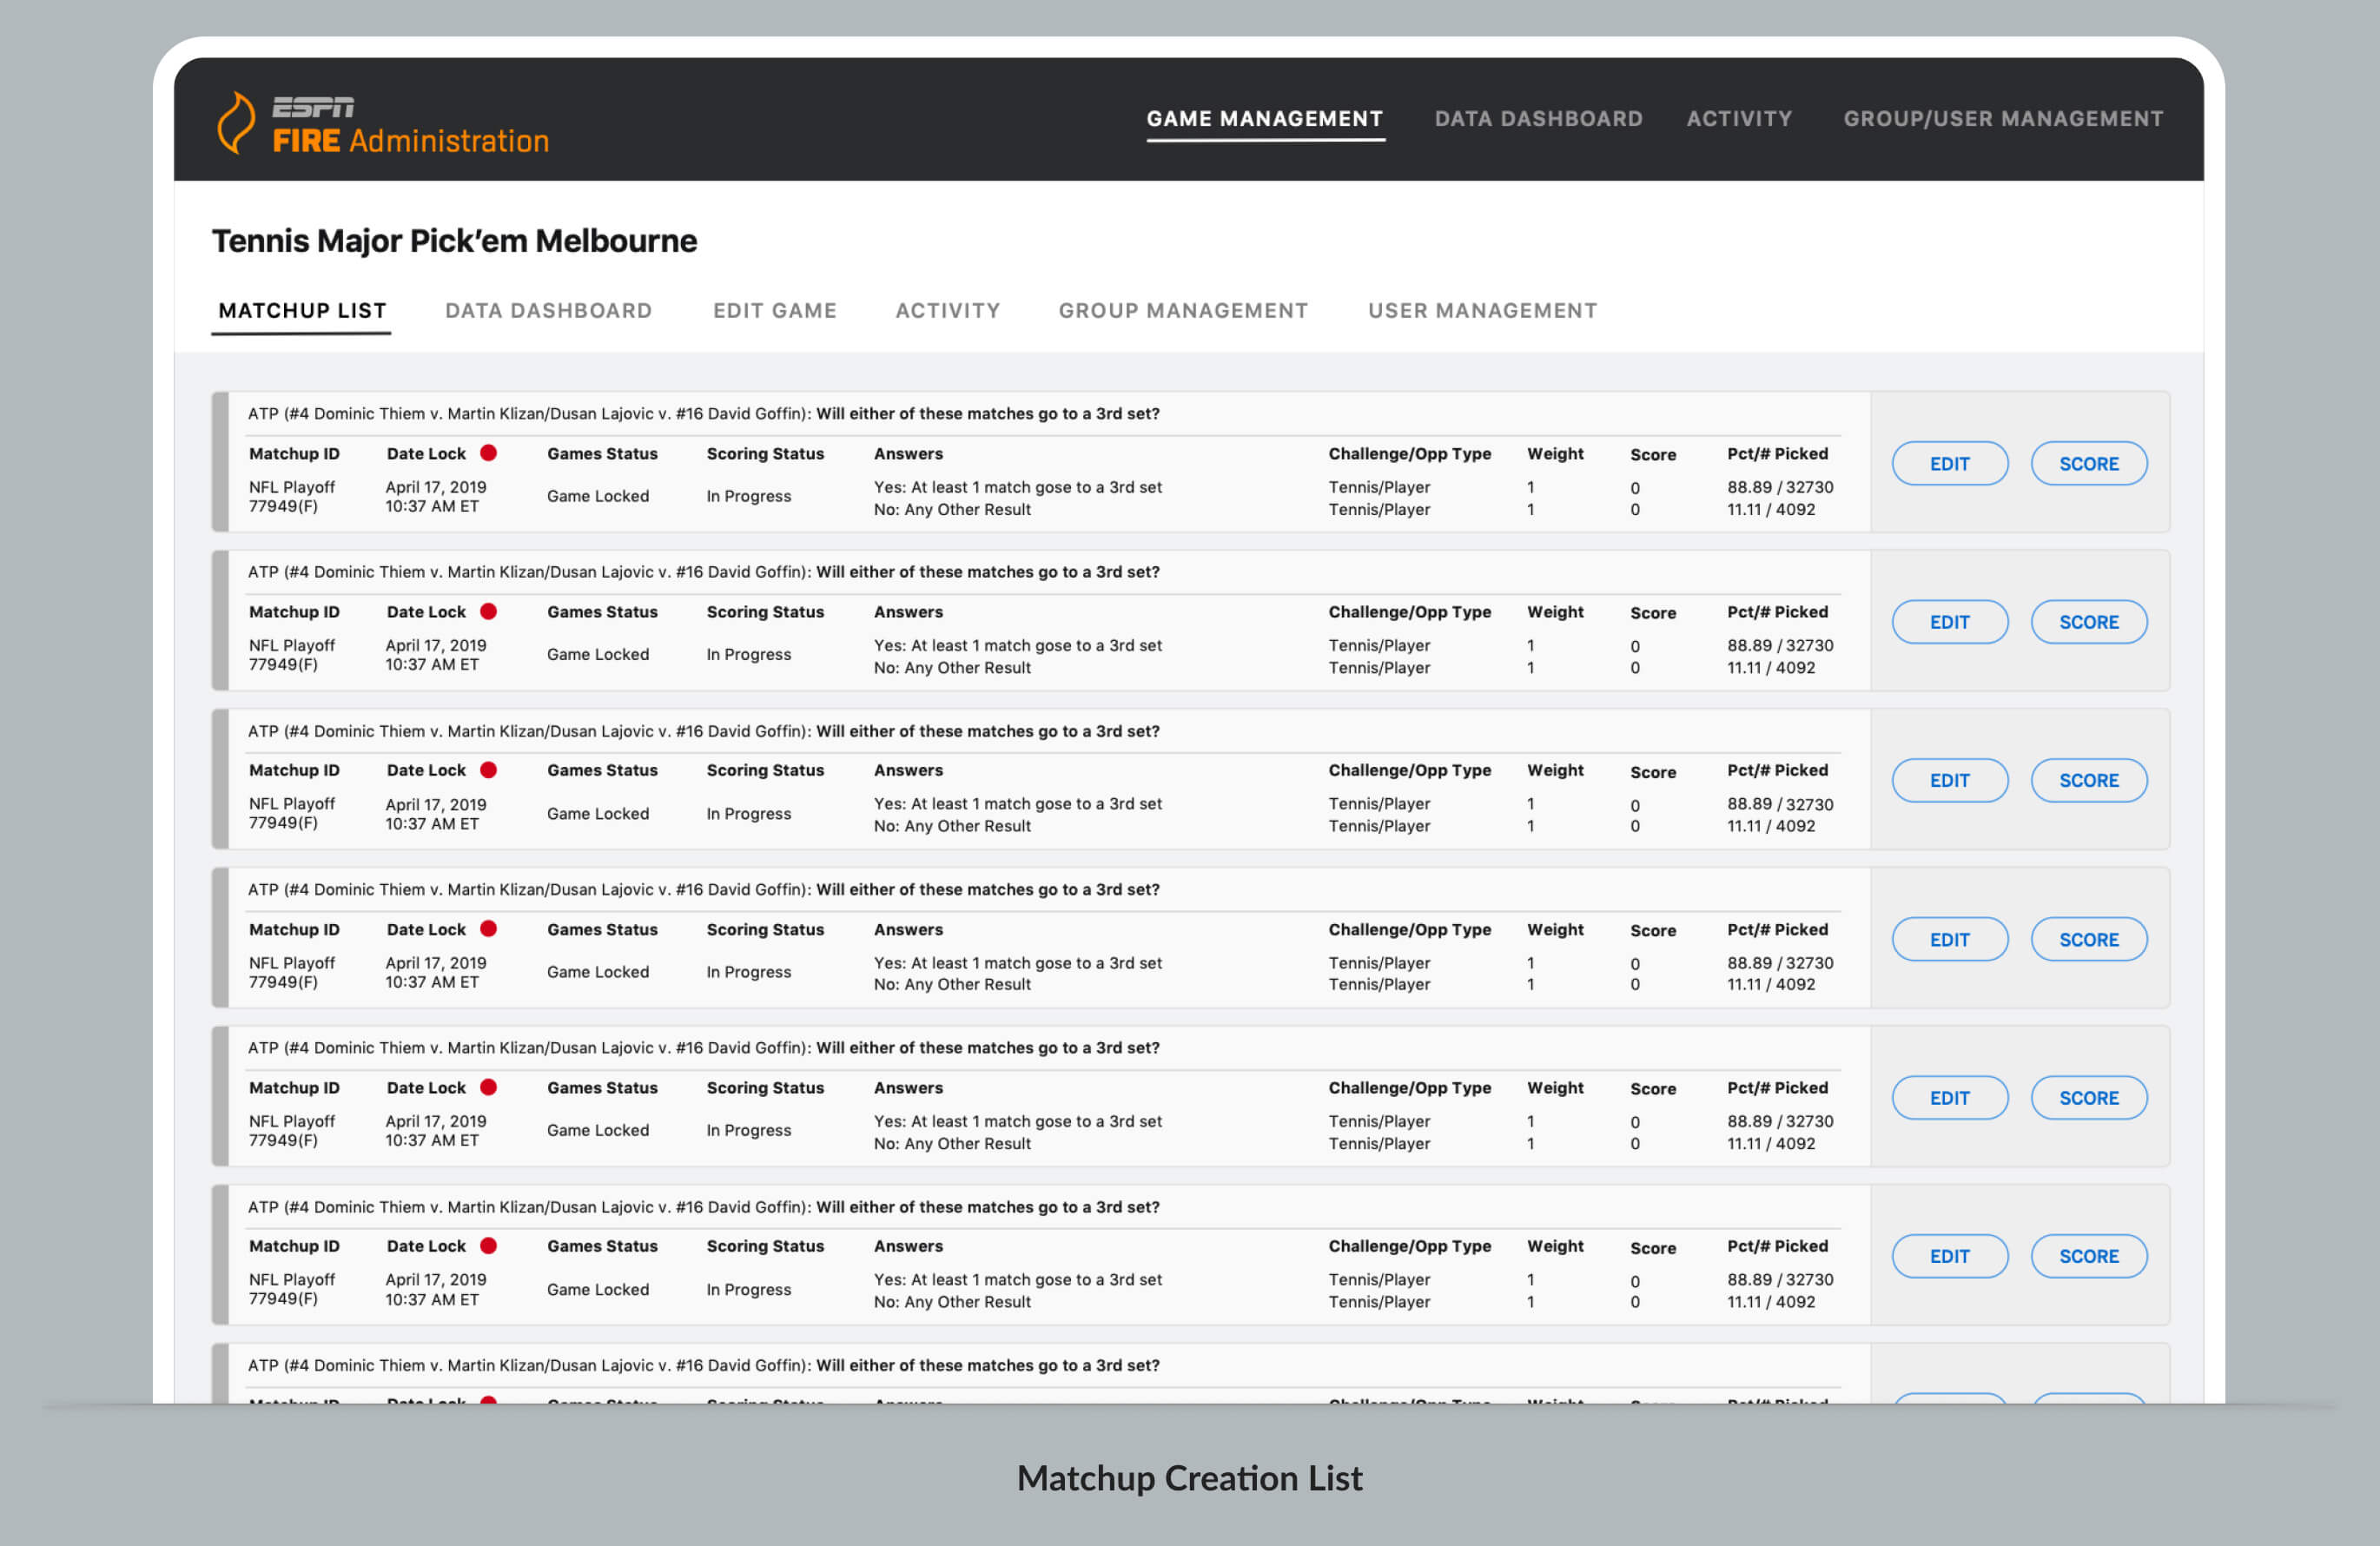Open the Data Dashboard top navigation item
This screenshot has height=1546, width=2380.
[x=1538, y=119]
